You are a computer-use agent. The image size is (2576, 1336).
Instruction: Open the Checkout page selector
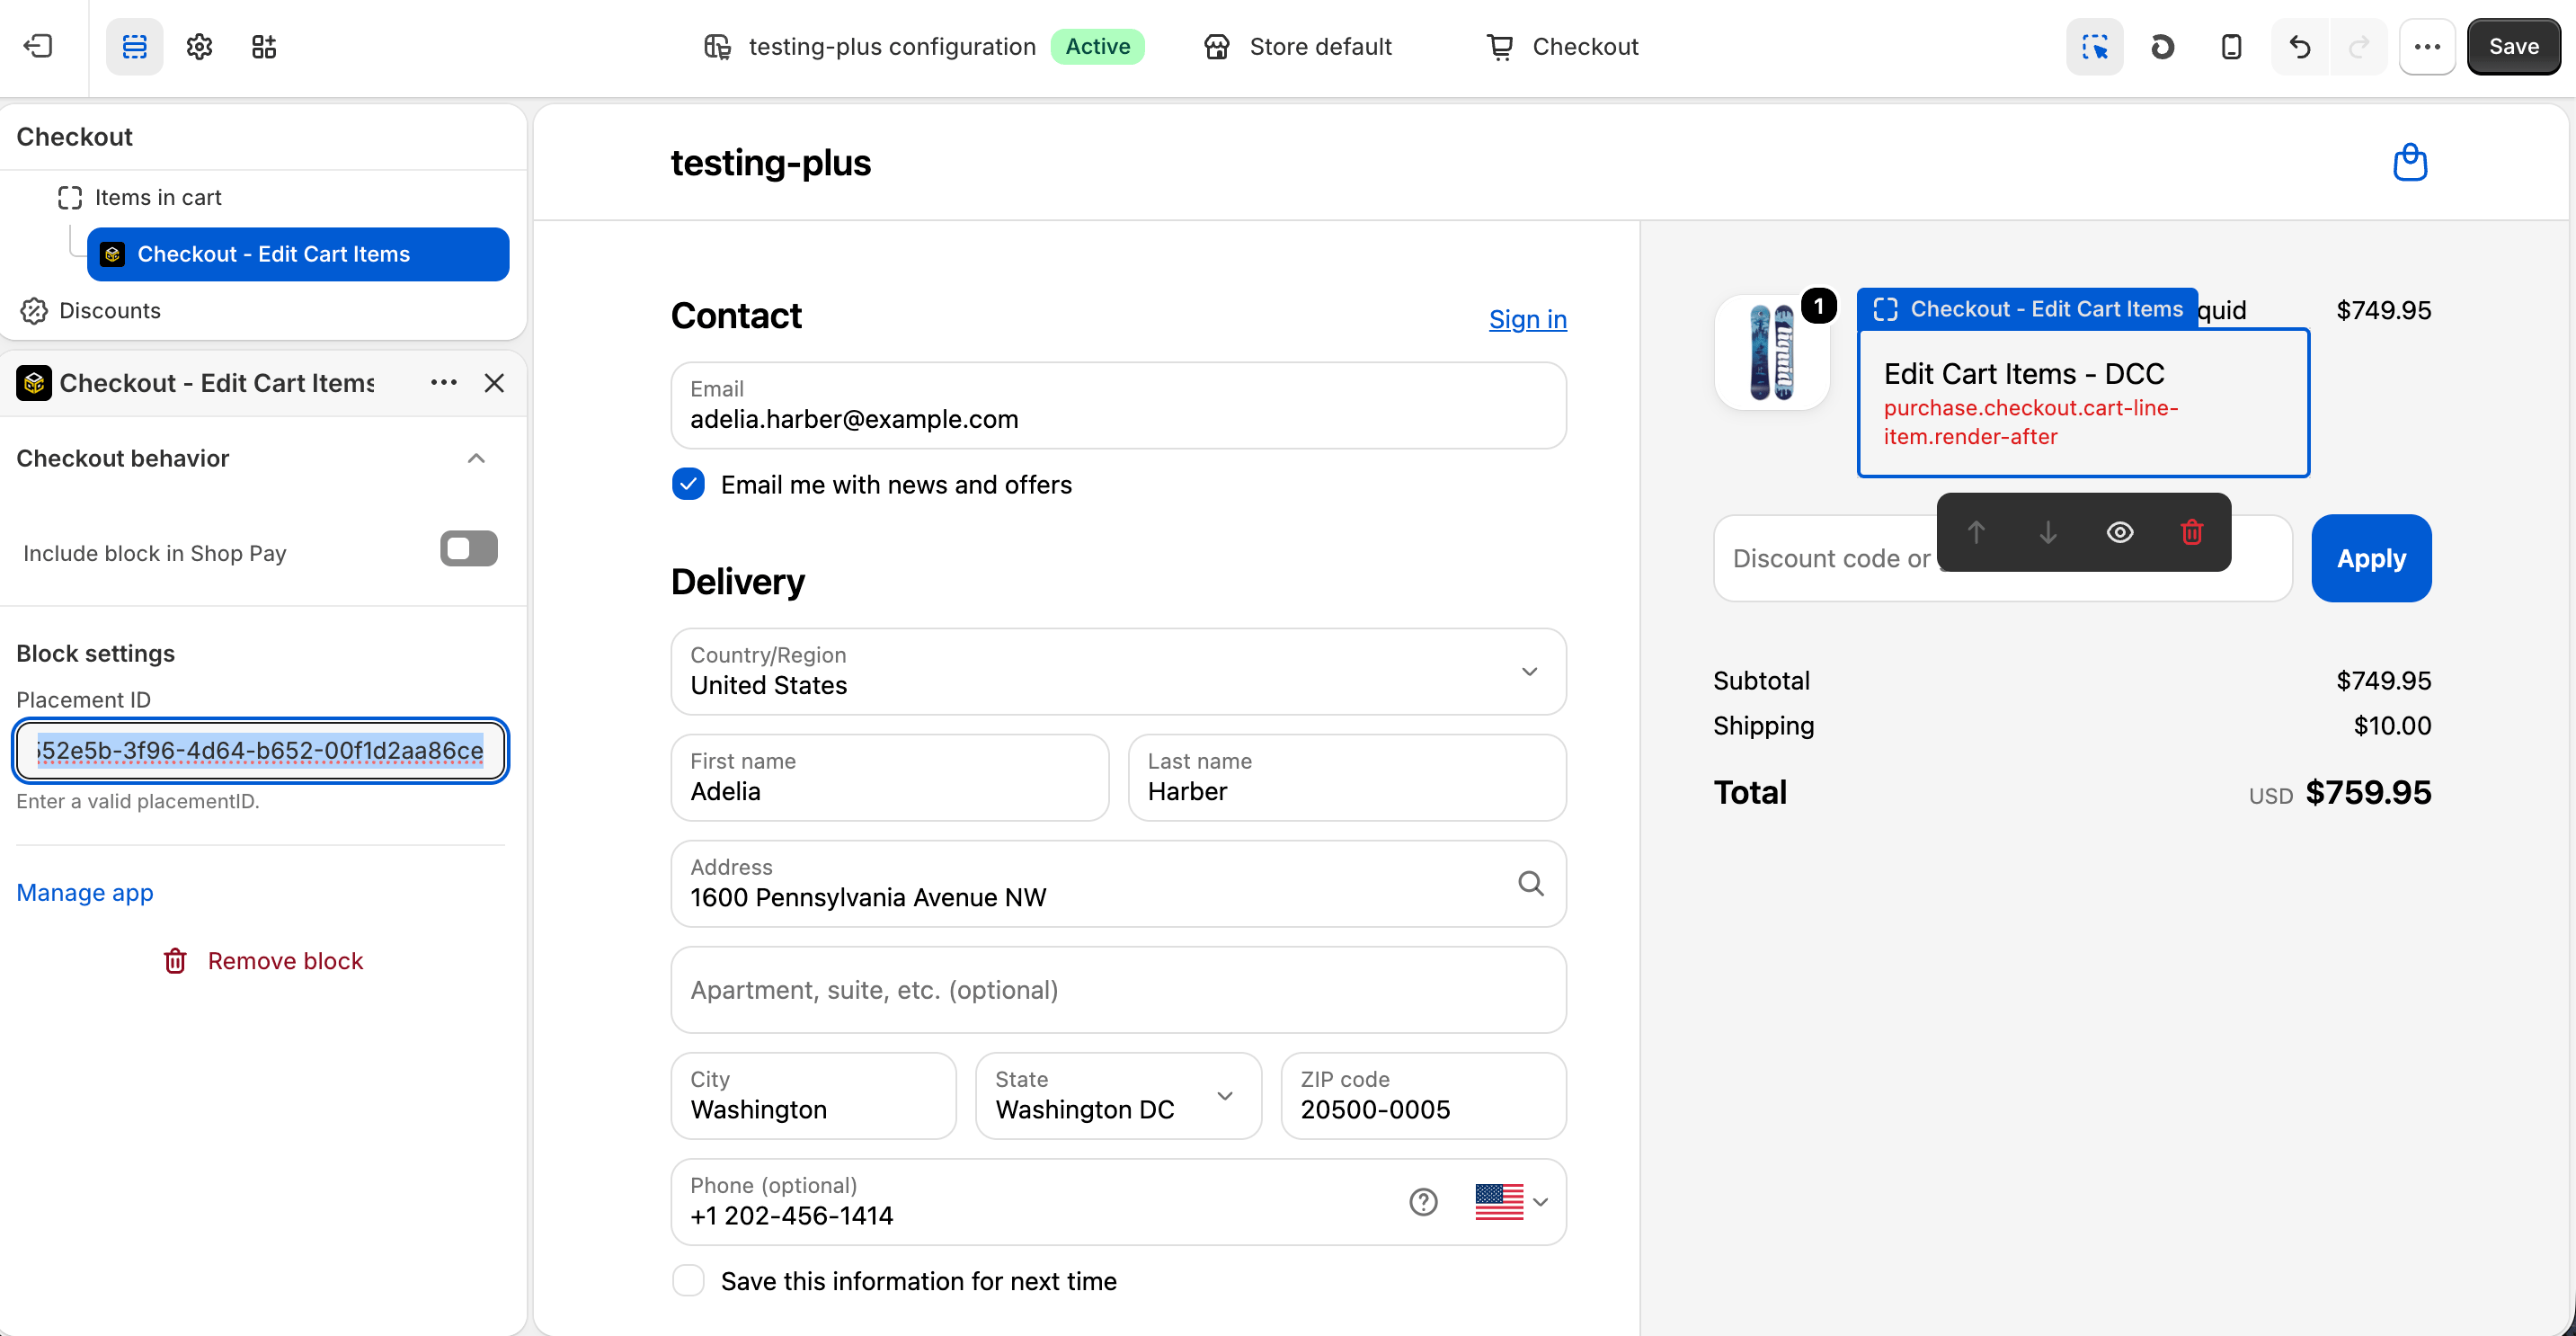click(x=1562, y=47)
